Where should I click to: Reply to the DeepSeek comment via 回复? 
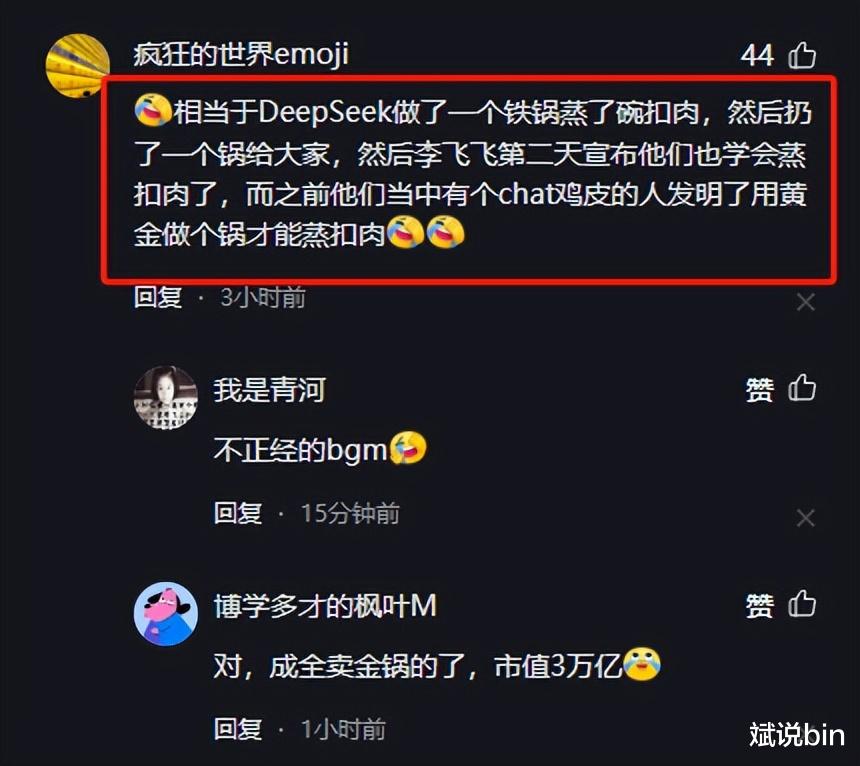click(x=158, y=298)
